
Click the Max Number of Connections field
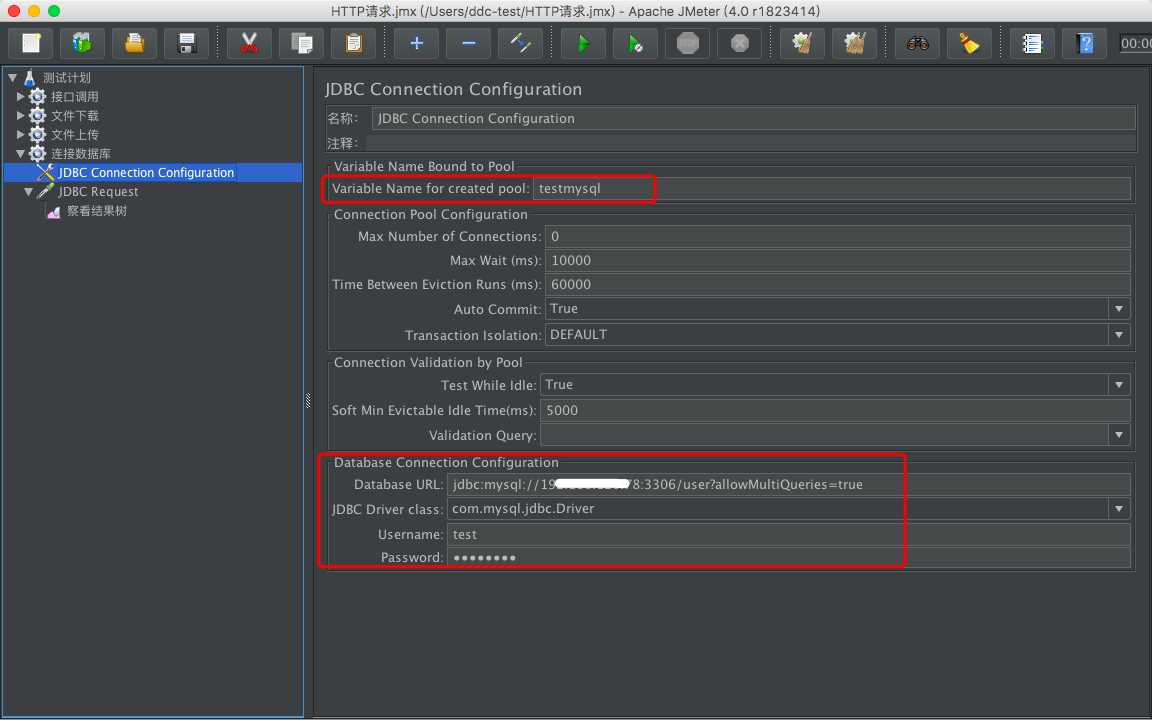pyautogui.click(x=838, y=237)
